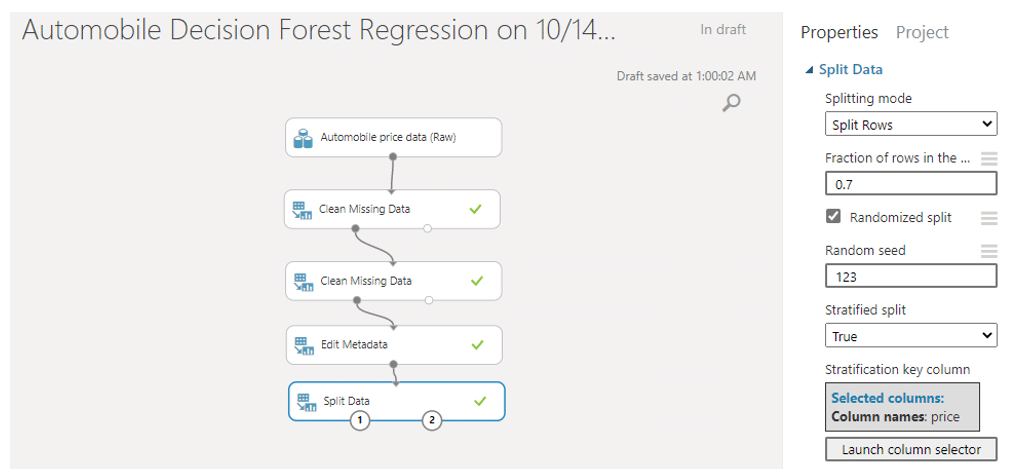Click the Random seed input field
The width and height of the screenshot is (1014, 474).
pyautogui.click(x=911, y=277)
